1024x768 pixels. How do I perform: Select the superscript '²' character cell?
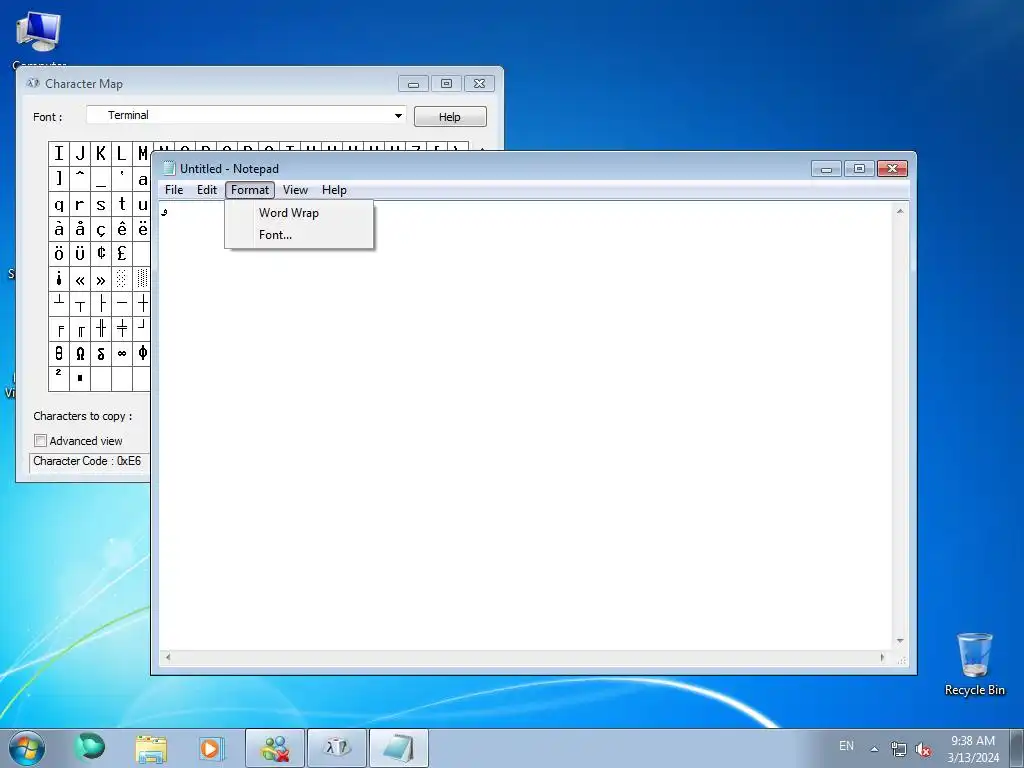click(59, 379)
